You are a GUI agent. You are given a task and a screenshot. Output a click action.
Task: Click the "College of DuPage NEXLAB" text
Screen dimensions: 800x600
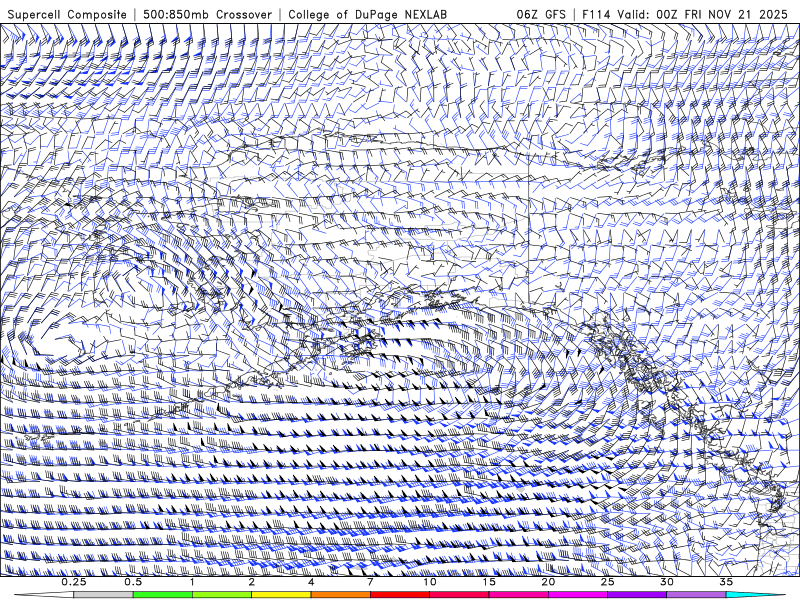(x=367, y=14)
